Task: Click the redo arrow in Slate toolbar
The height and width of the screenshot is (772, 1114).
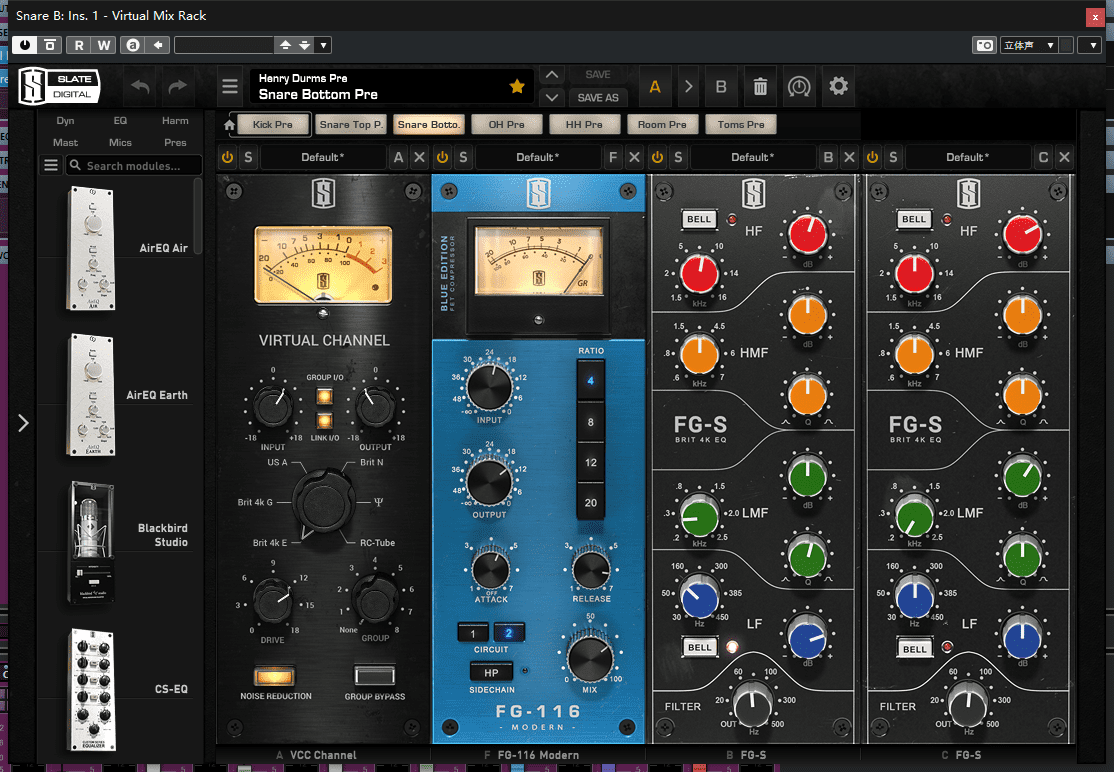Action: [178, 87]
